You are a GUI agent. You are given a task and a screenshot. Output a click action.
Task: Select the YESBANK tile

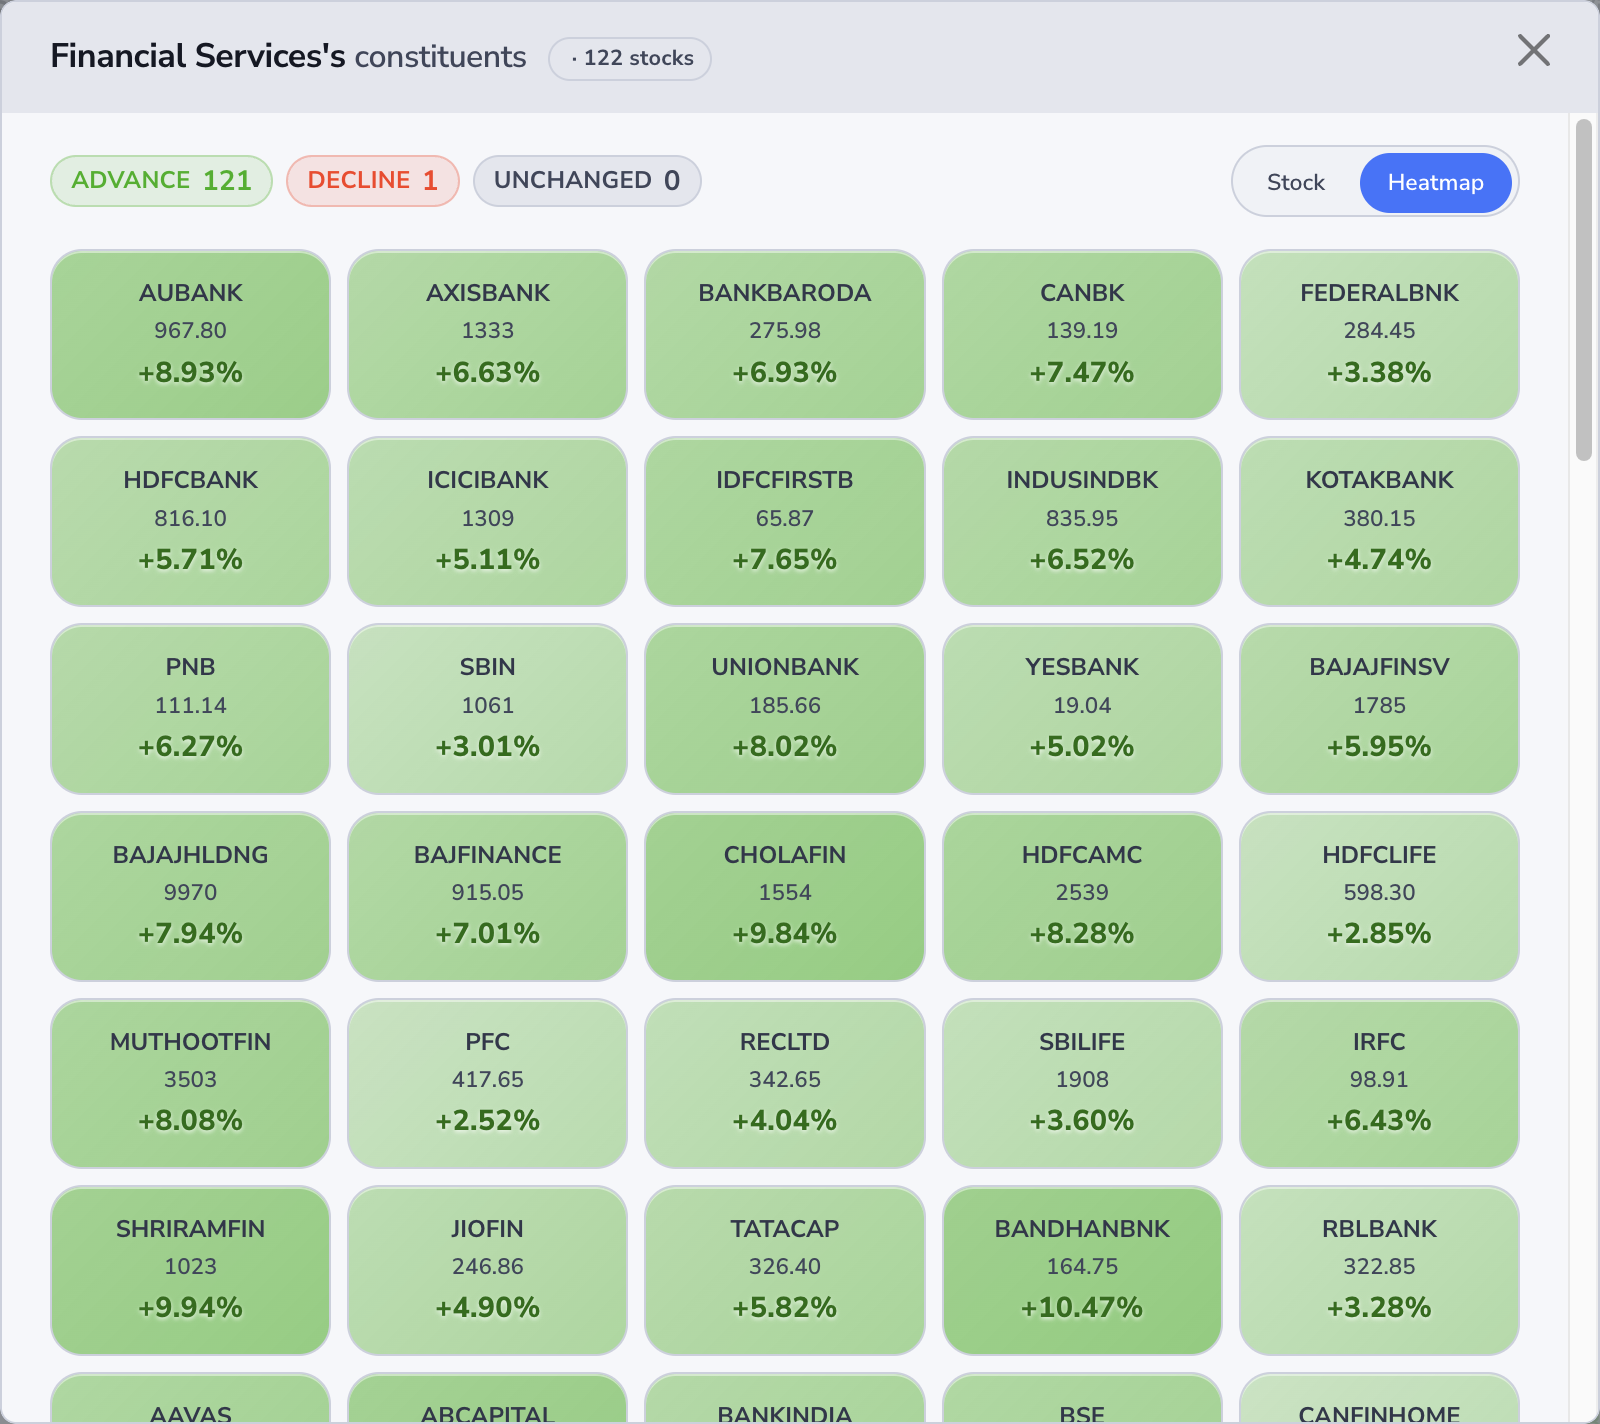point(1082,708)
